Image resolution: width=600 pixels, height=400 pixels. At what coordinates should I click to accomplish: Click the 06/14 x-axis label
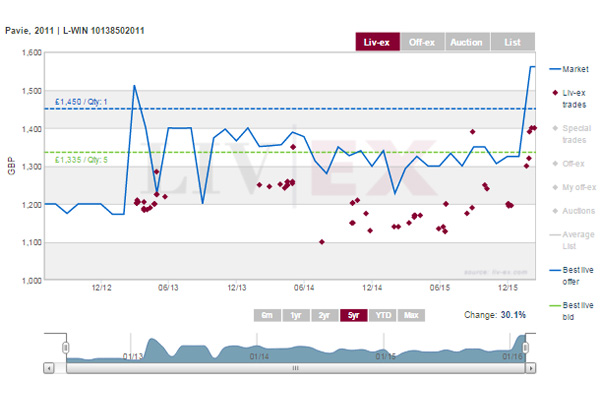tap(304, 287)
